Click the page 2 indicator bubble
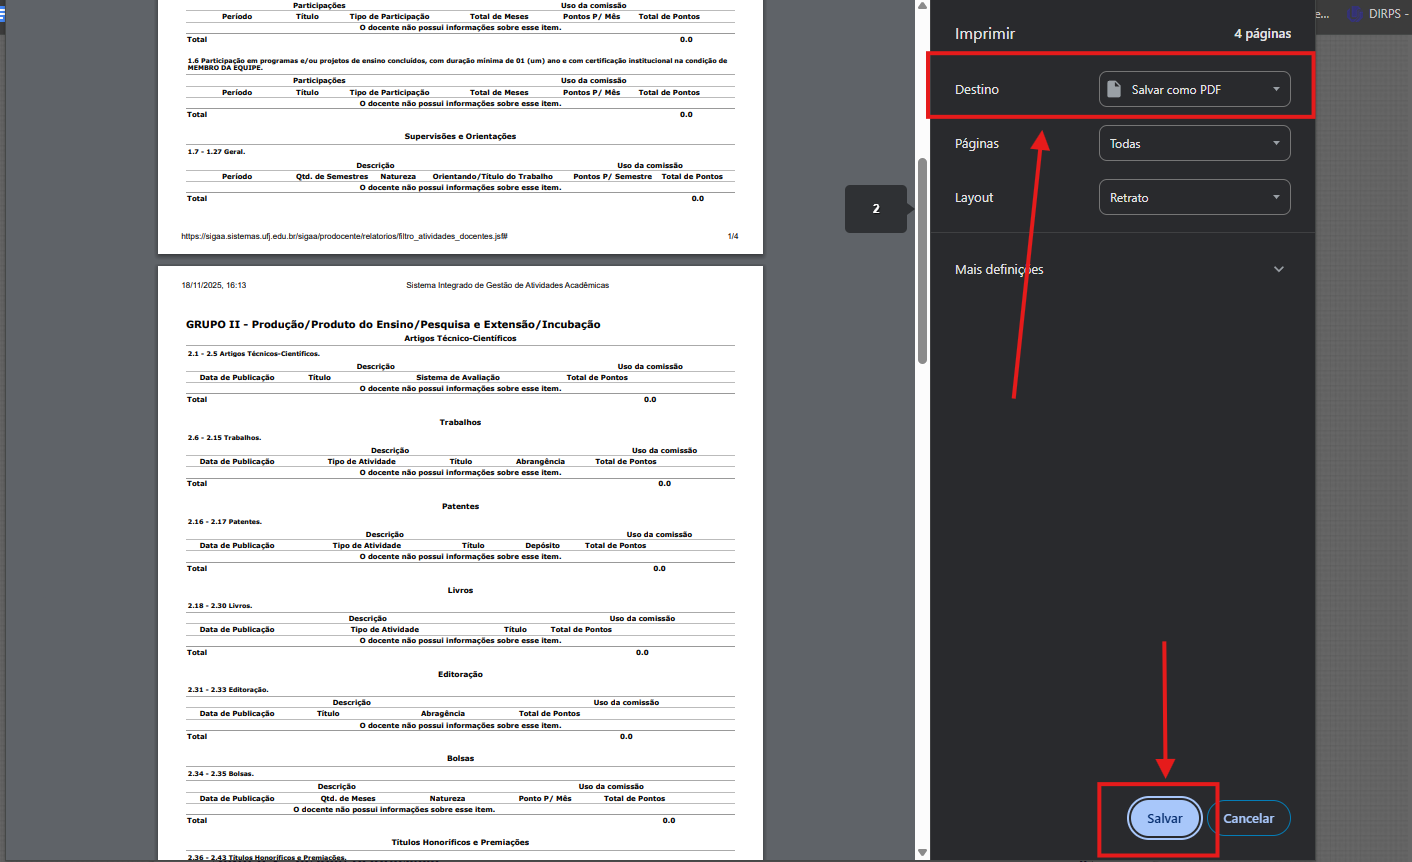 (x=876, y=209)
